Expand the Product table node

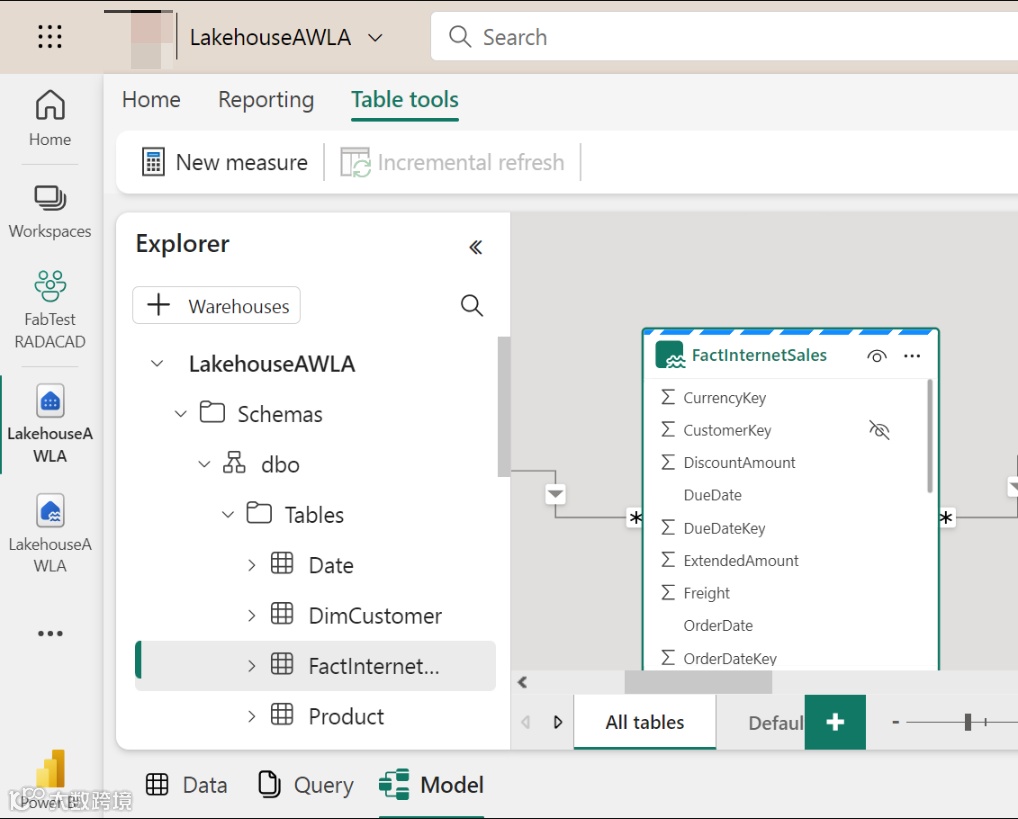pos(252,716)
